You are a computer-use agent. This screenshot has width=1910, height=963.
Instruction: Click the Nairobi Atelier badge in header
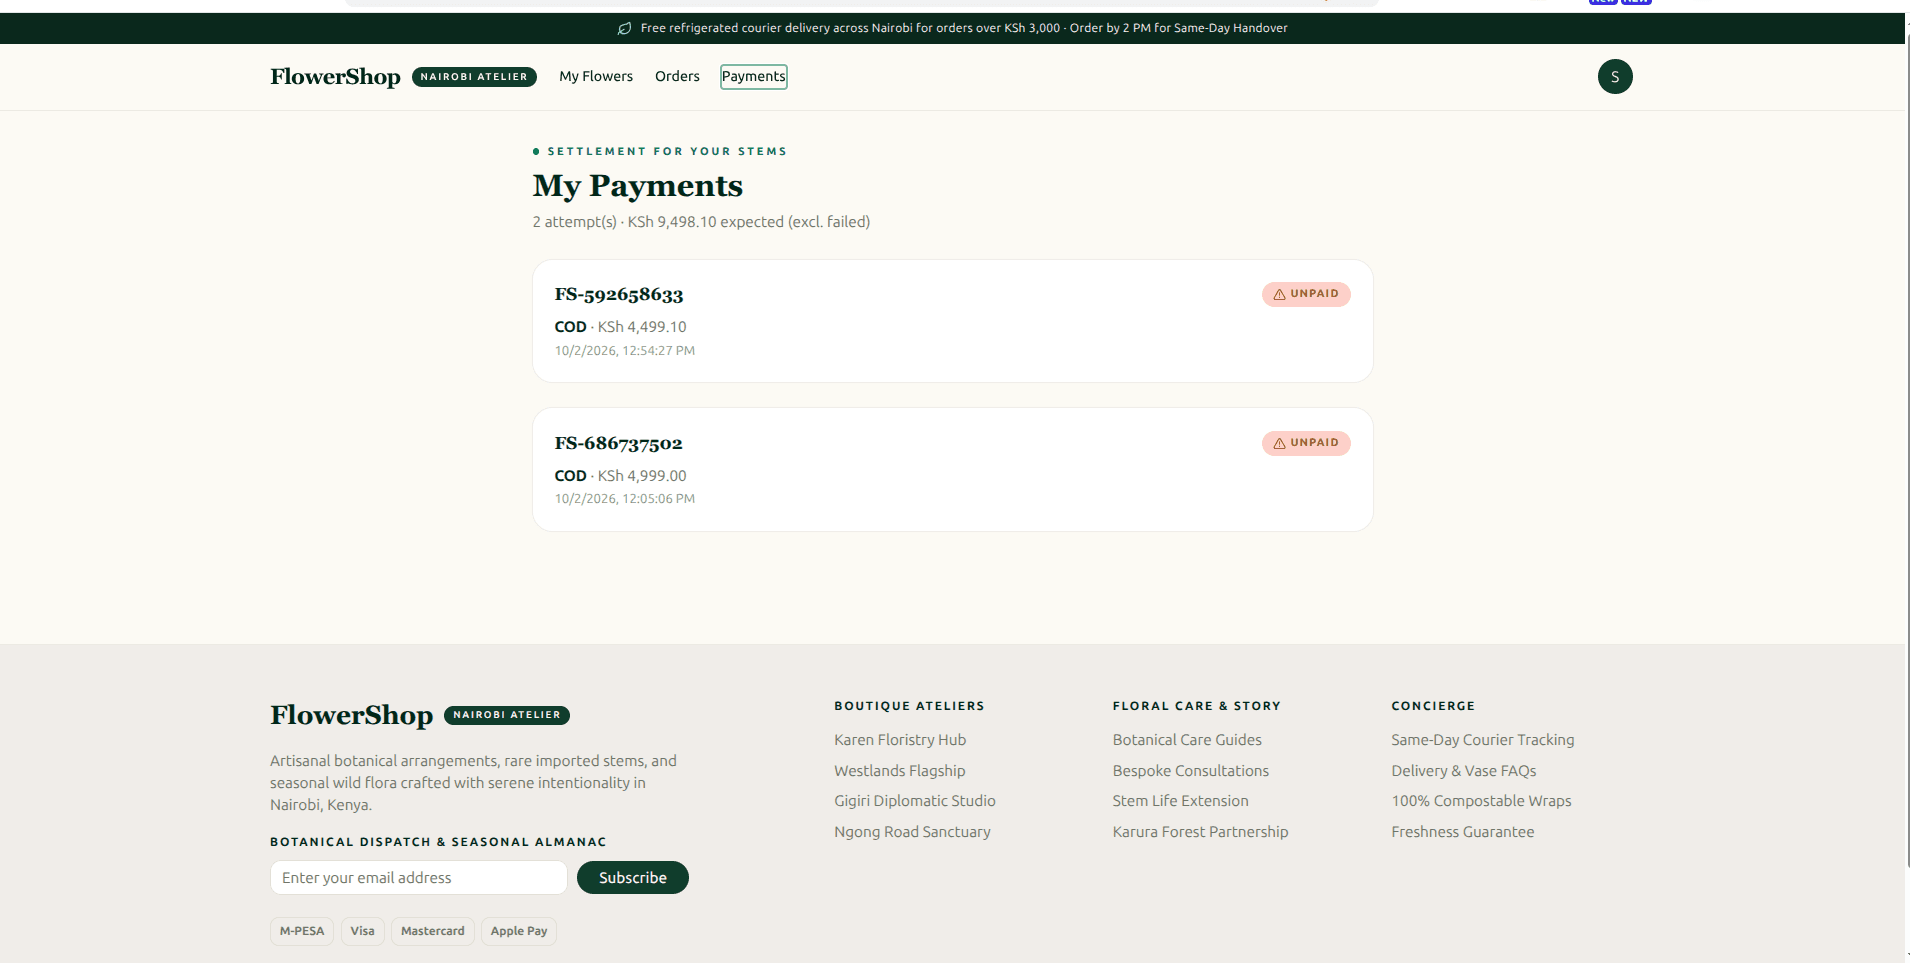coord(474,77)
